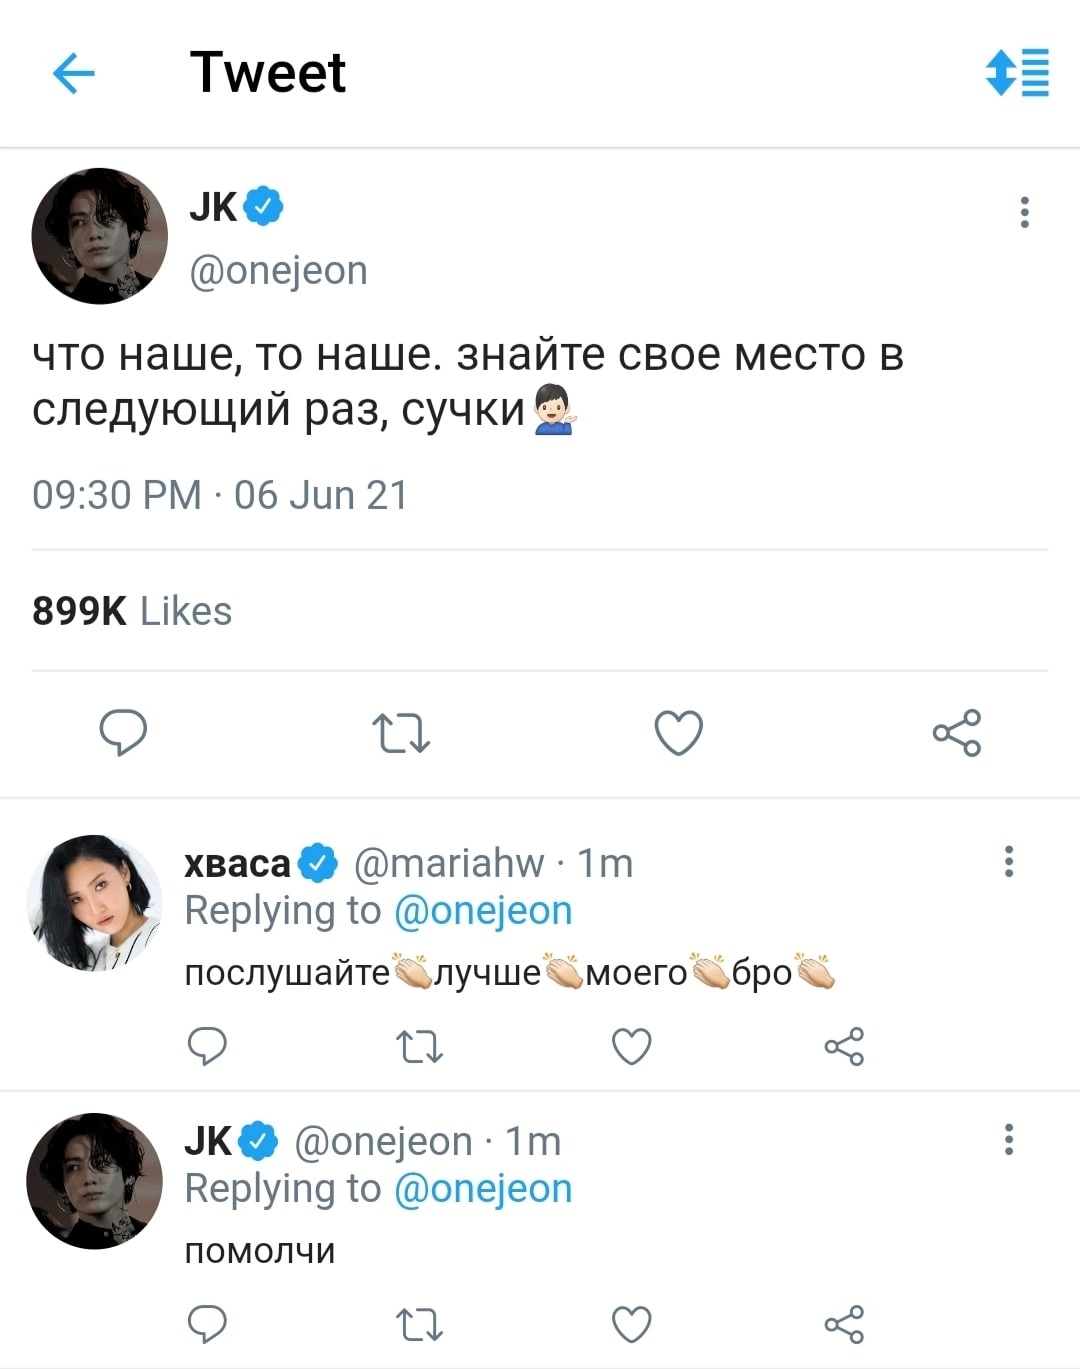The height and width of the screenshot is (1369, 1080).
Task: Share JK's main tweet
Action: coord(957,732)
